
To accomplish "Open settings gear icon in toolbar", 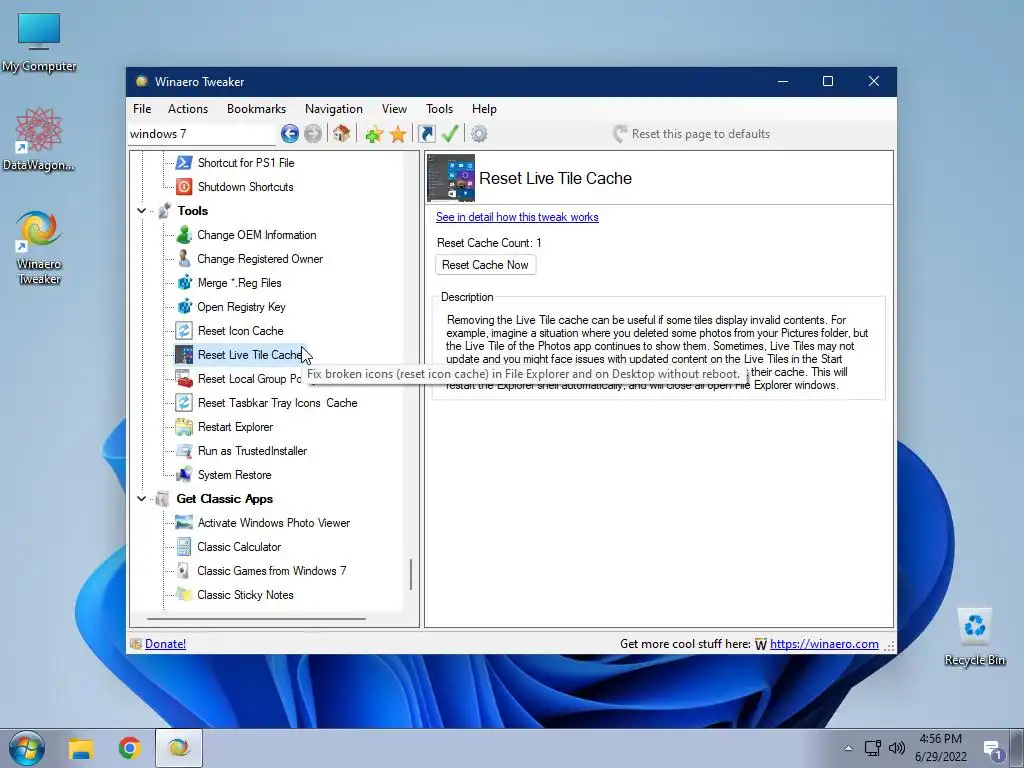I will click(479, 134).
